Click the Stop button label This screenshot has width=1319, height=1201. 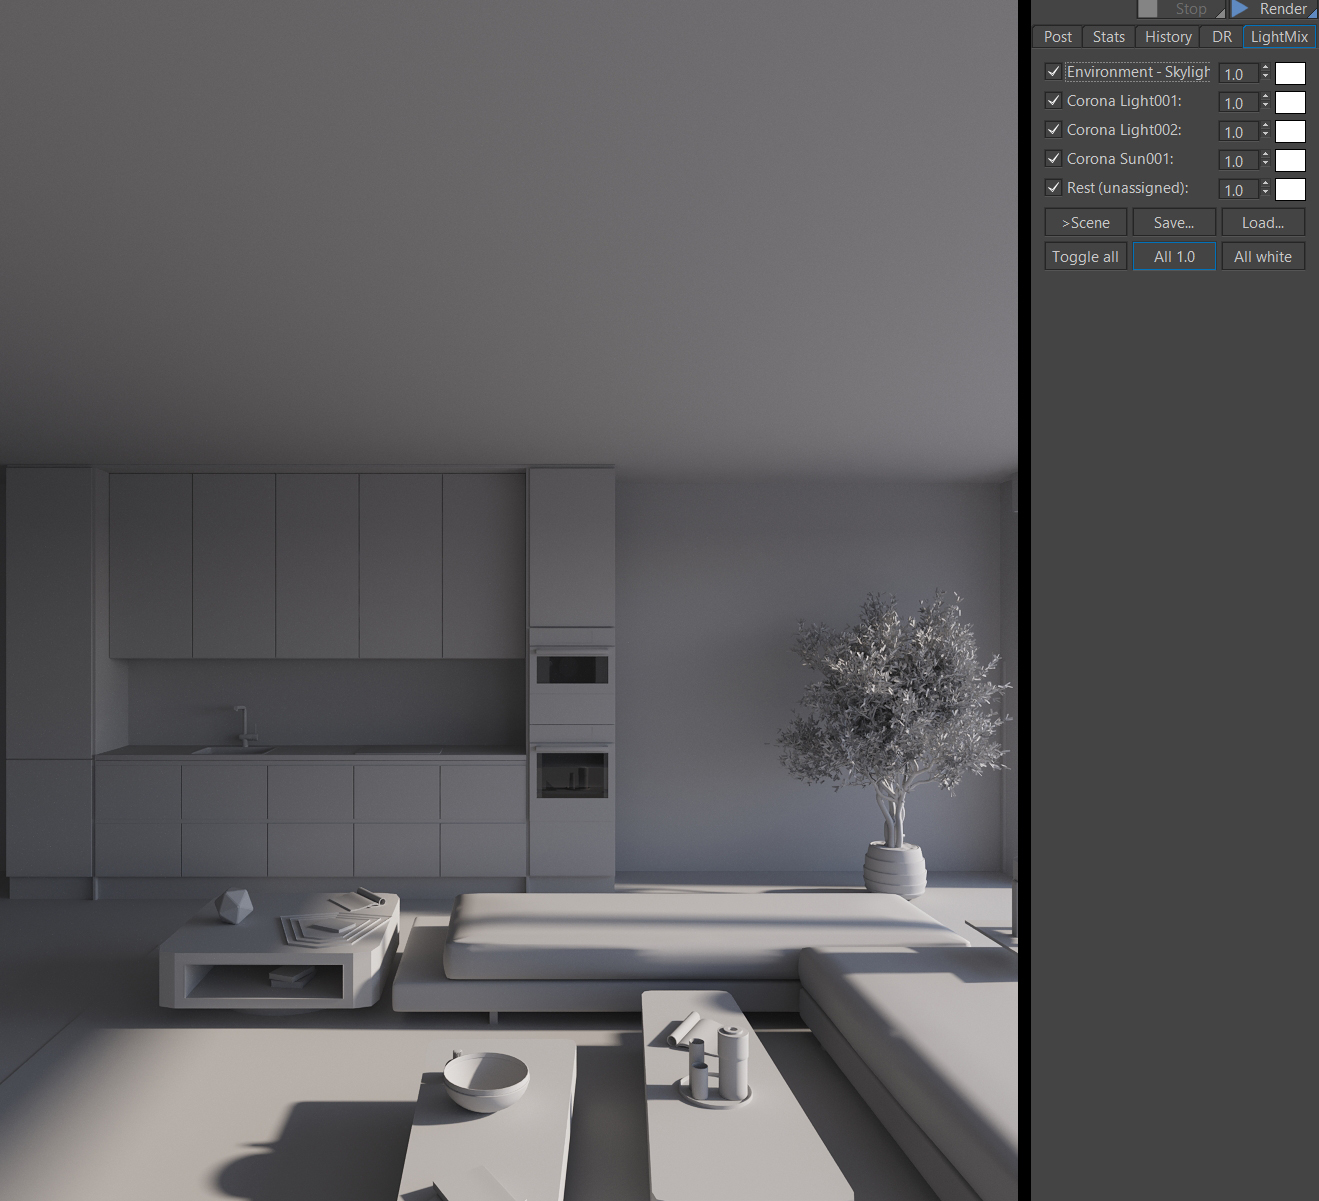click(1190, 9)
